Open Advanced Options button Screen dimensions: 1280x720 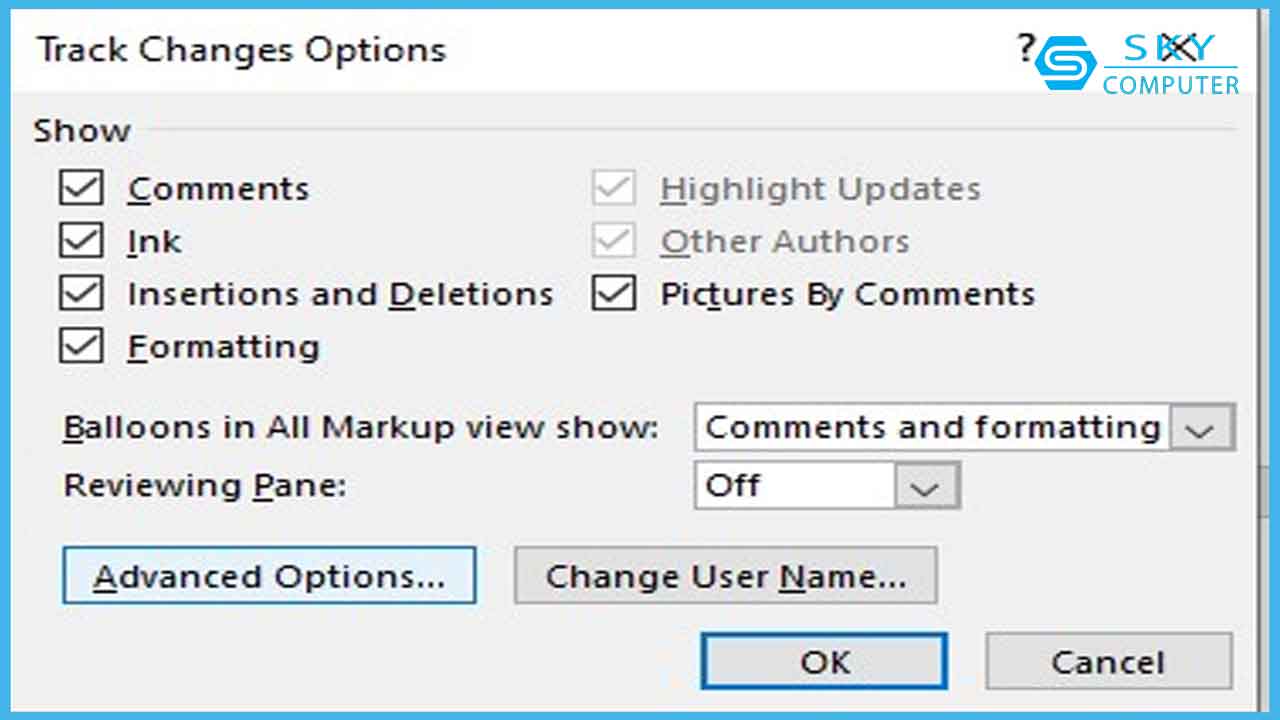269,576
